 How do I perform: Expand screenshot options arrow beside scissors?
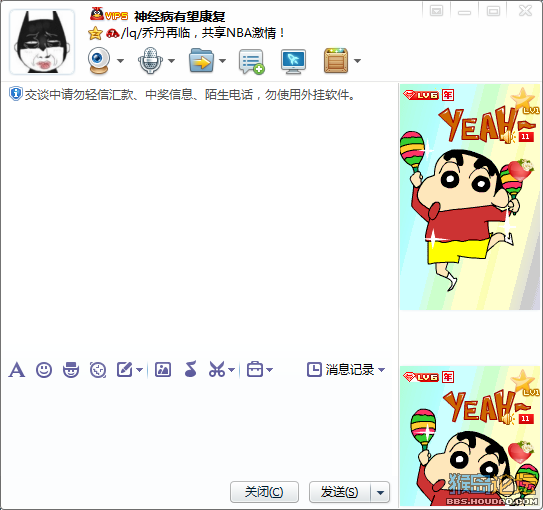coord(232,370)
